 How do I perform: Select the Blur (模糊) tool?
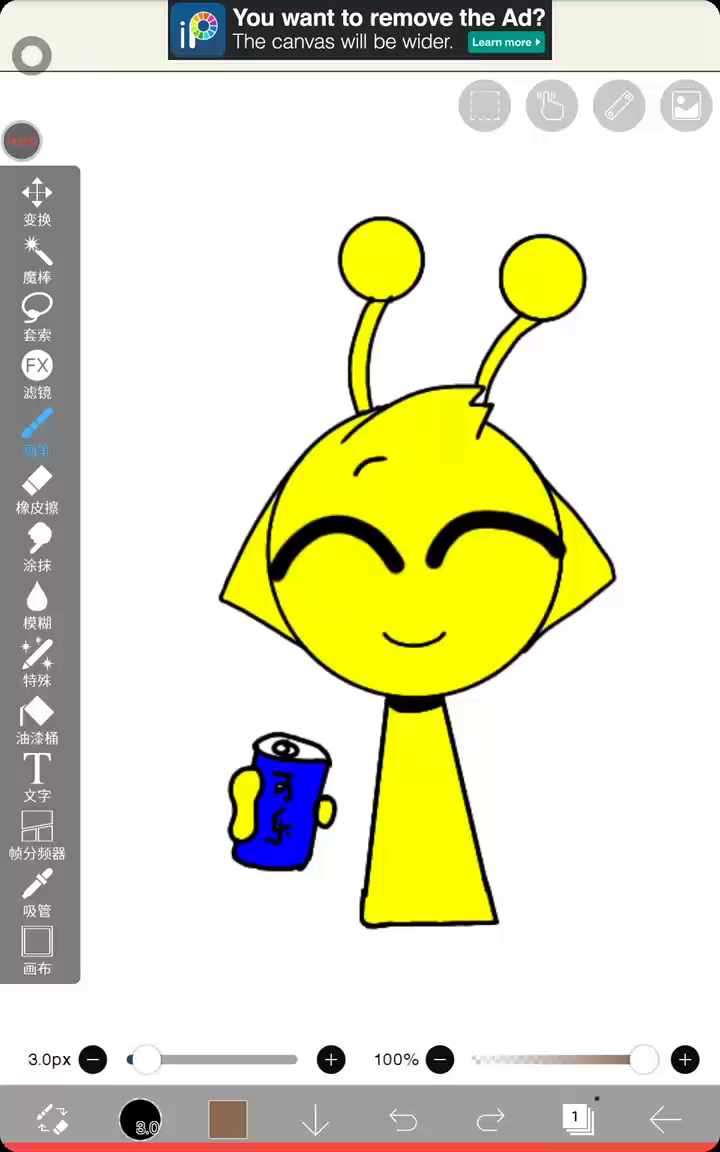tap(37, 605)
